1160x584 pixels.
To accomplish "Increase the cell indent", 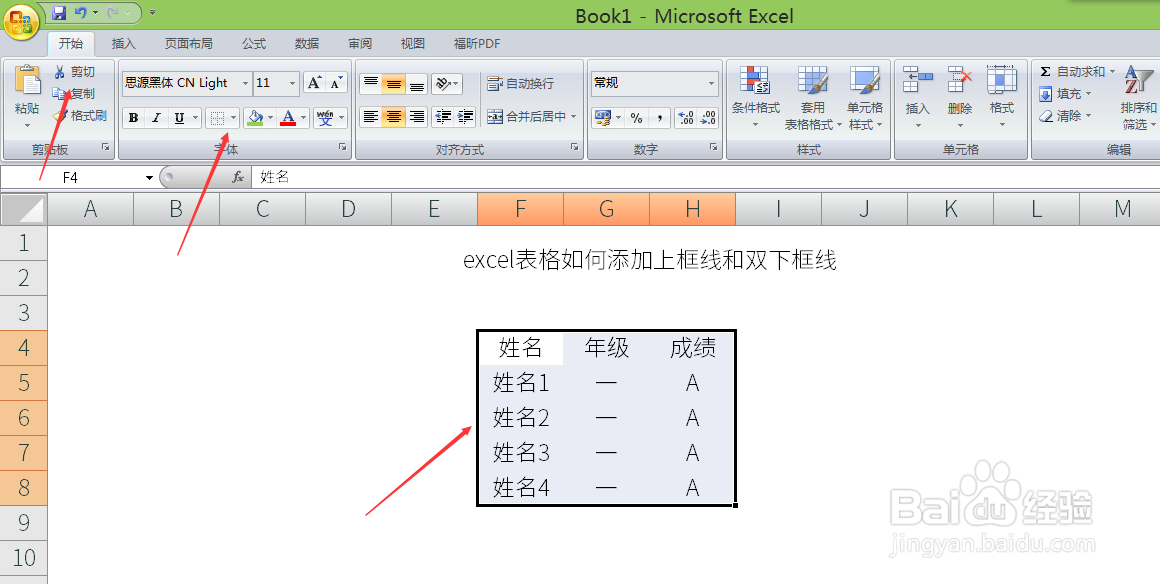I will pos(465,117).
